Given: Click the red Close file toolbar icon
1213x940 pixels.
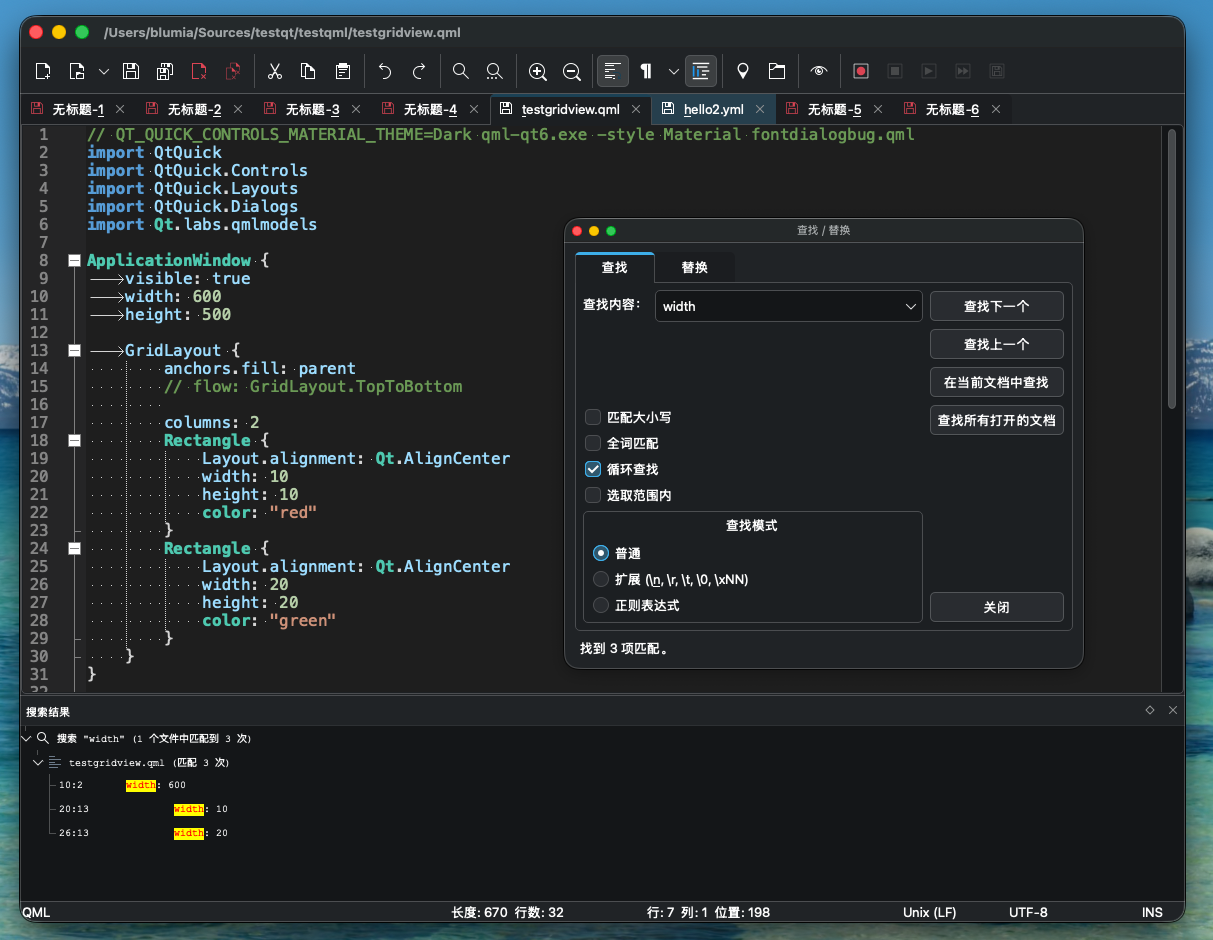Looking at the screenshot, I should (199, 71).
